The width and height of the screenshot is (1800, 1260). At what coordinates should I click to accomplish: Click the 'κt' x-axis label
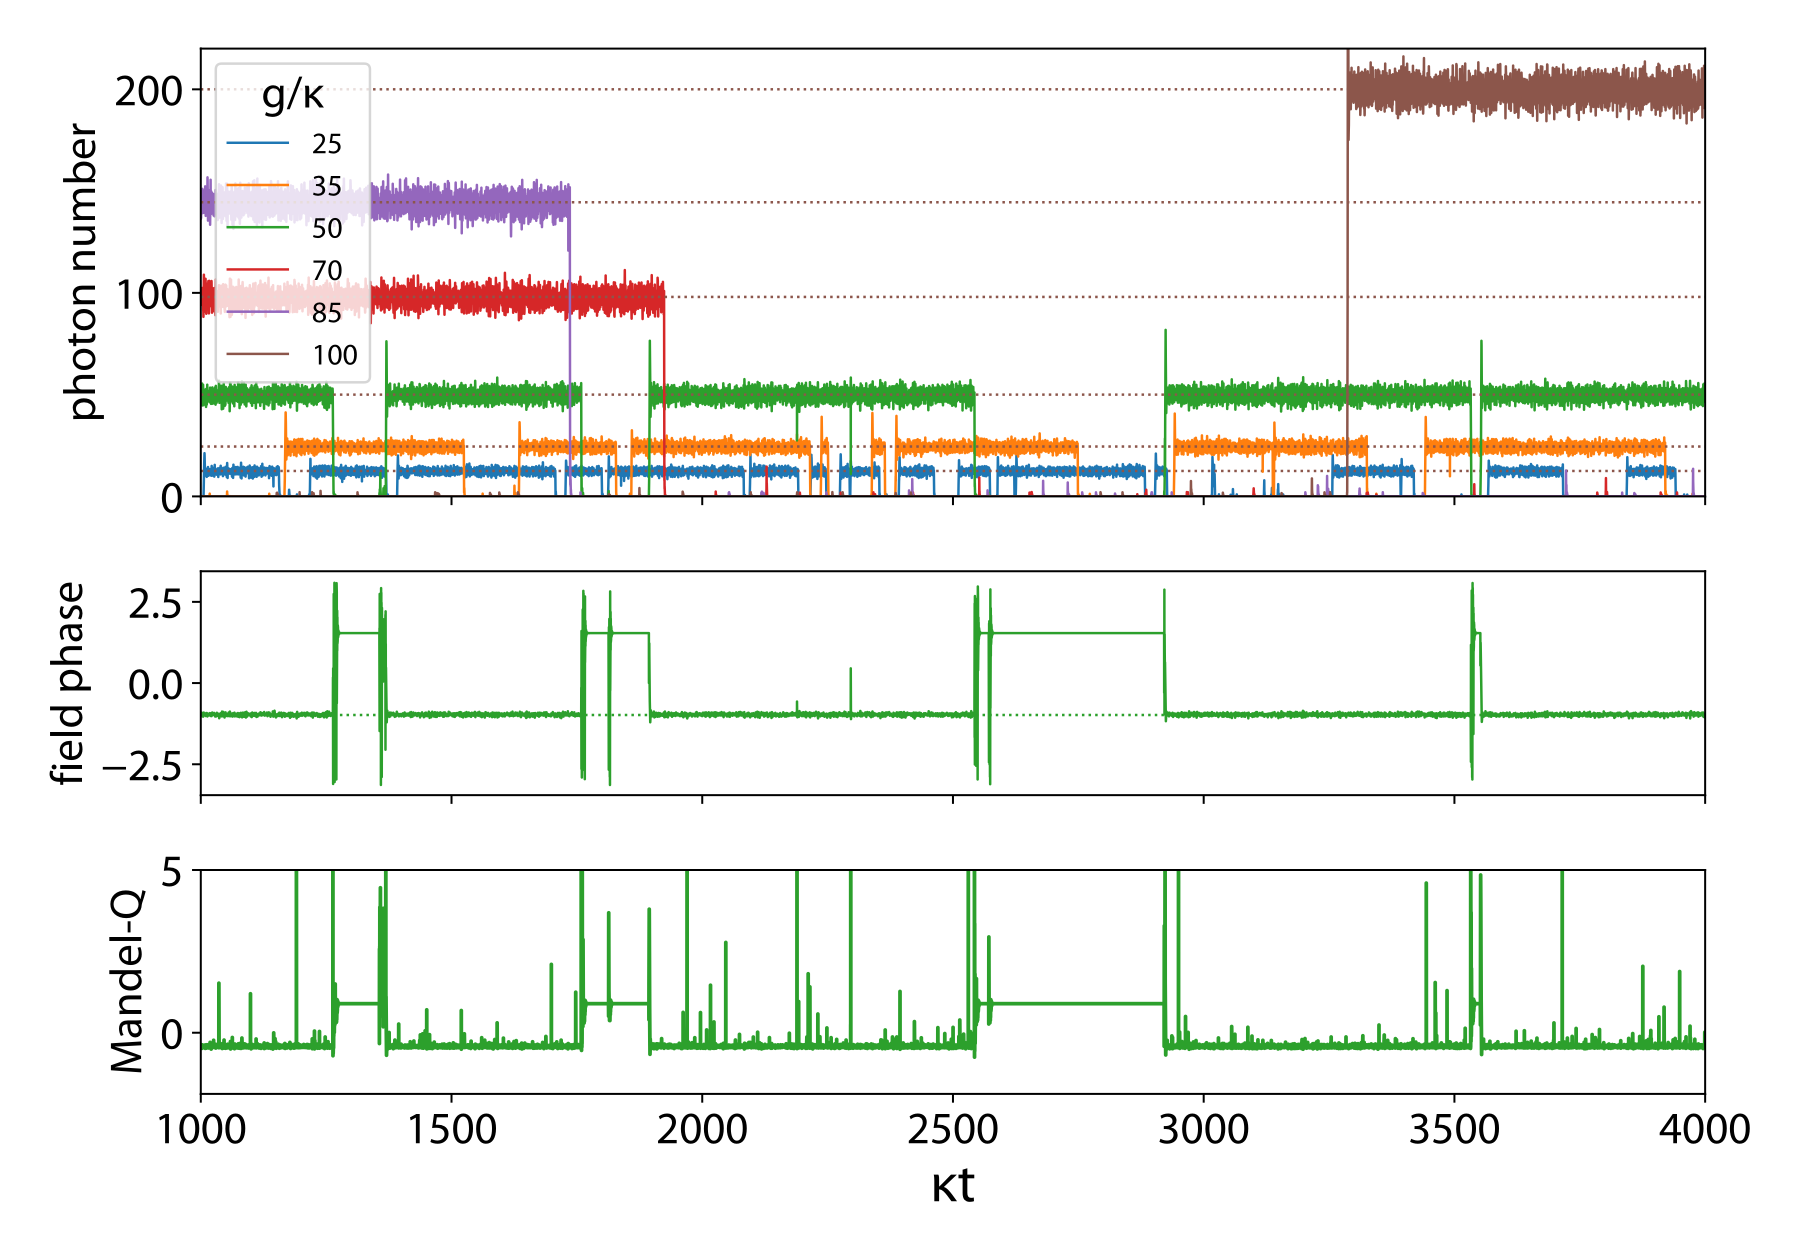(x=952, y=1186)
